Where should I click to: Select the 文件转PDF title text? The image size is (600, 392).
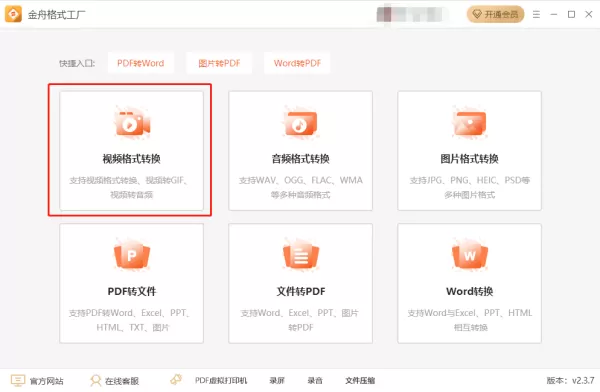pyautogui.click(x=301, y=291)
